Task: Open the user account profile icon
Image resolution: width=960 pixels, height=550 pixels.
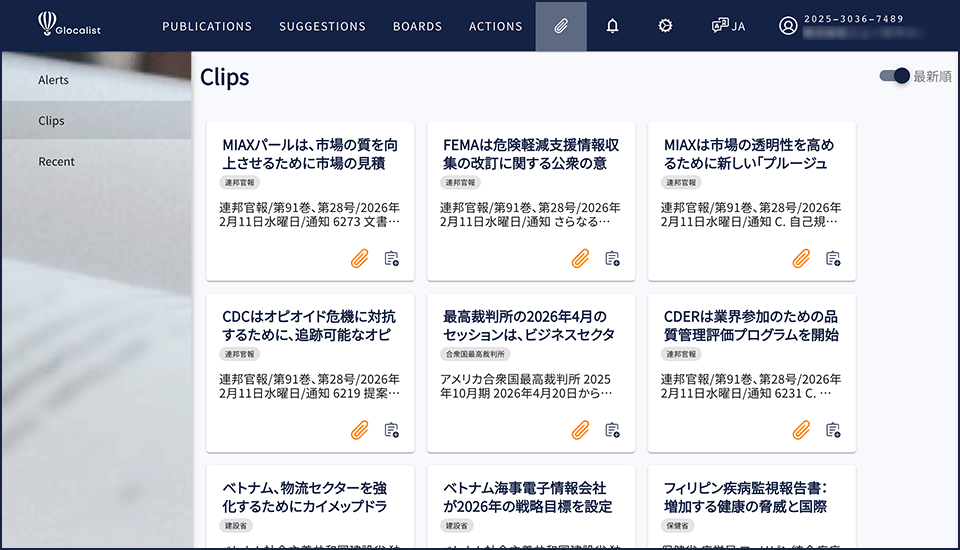Action: tap(788, 26)
